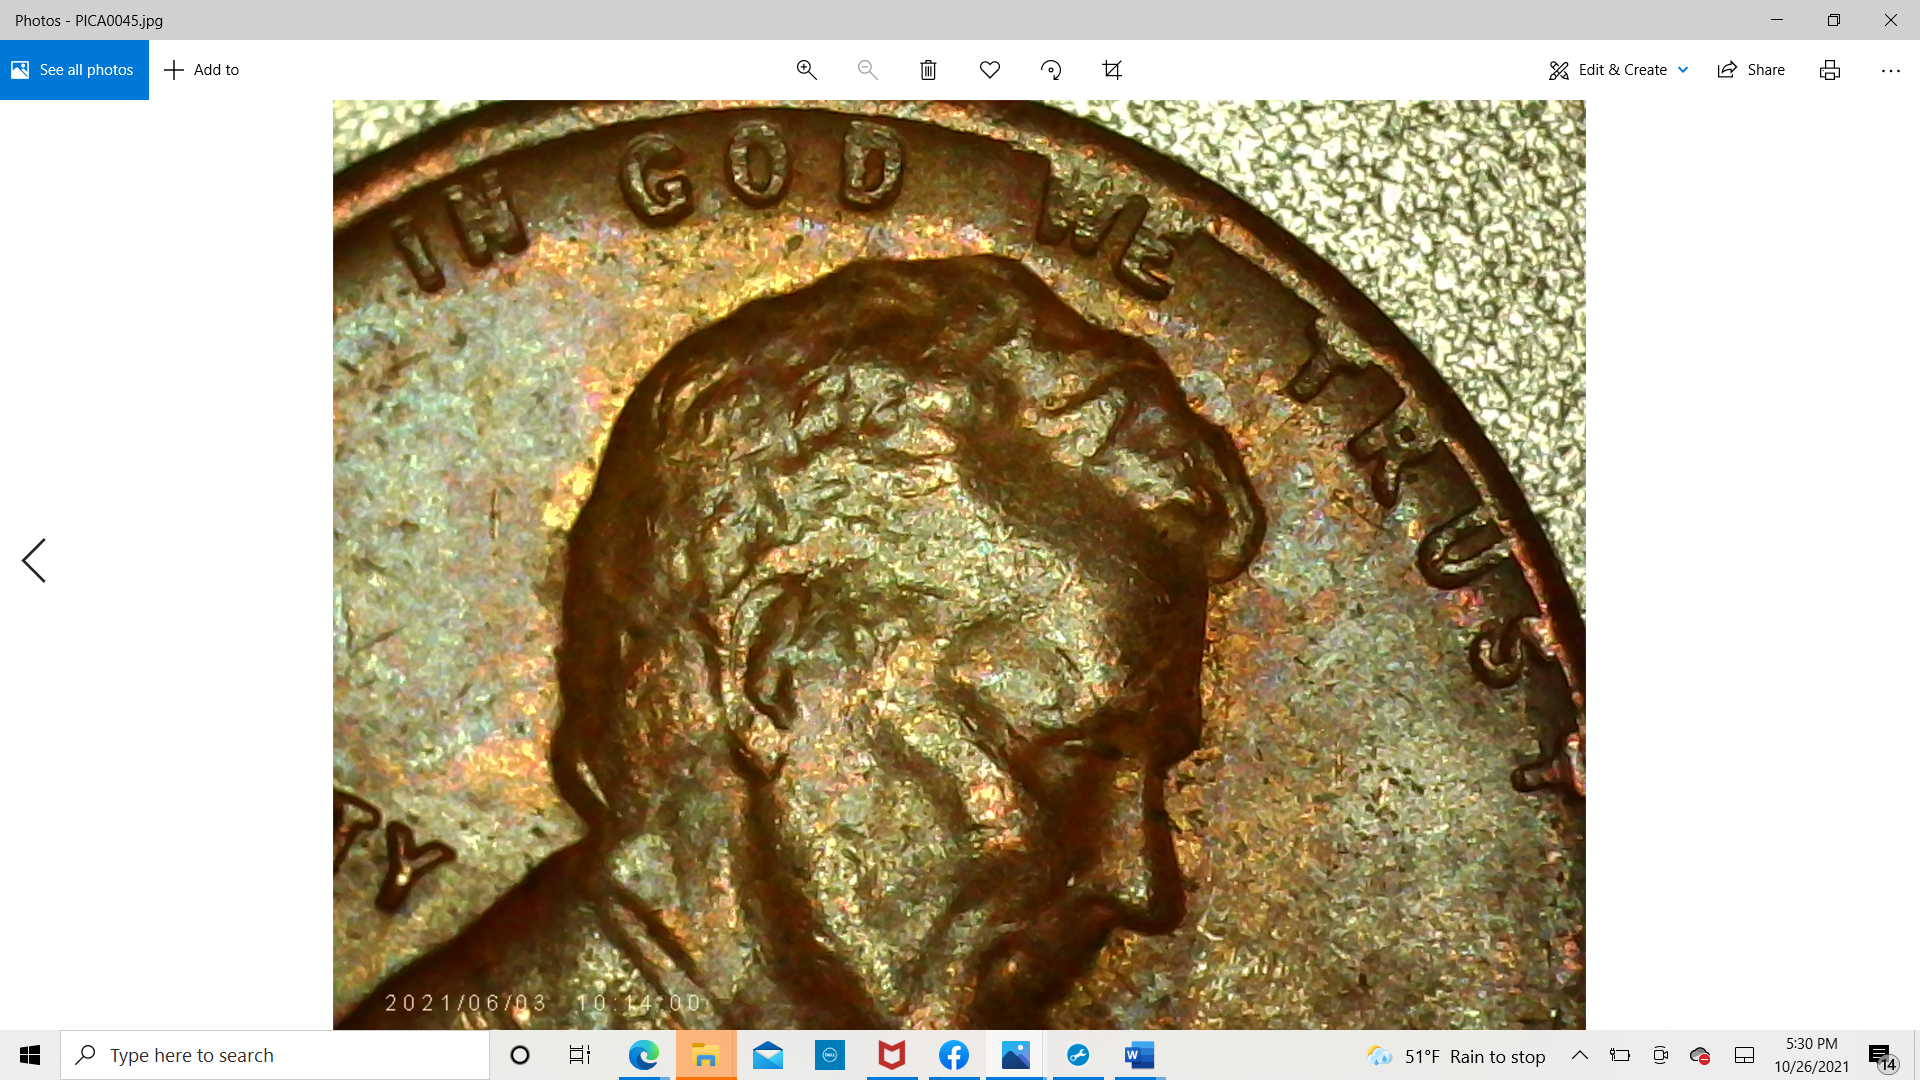Click the print icon
The width and height of the screenshot is (1920, 1080).
click(x=1829, y=70)
